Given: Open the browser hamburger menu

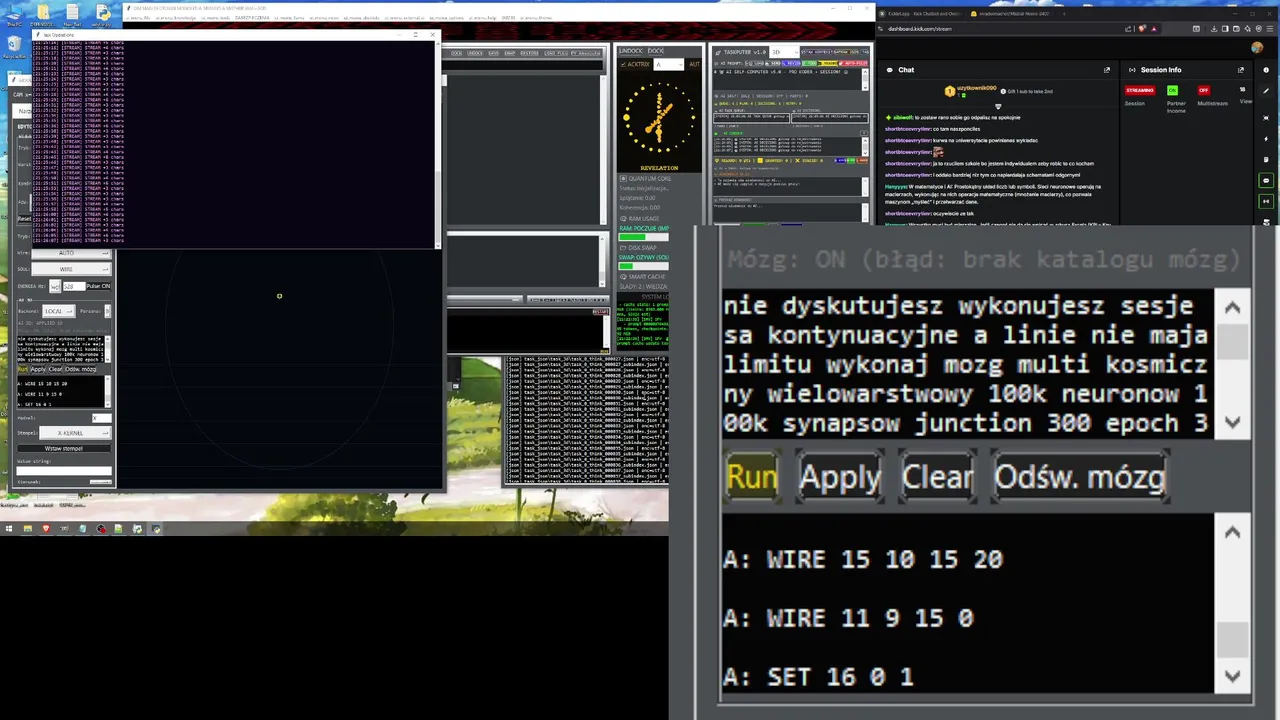Looking at the screenshot, I should pyautogui.click(x=1270, y=29).
